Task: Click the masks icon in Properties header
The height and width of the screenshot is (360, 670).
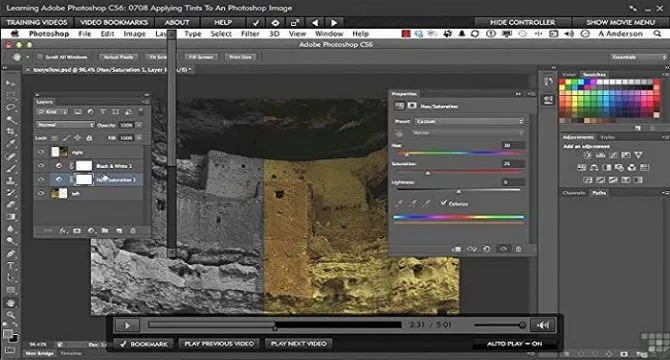Action: [x=412, y=105]
